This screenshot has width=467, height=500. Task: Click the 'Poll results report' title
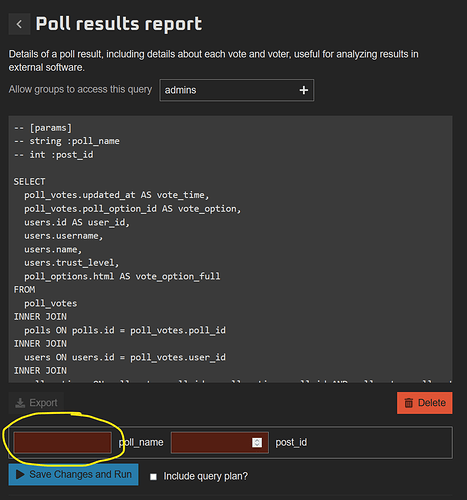click(119, 24)
